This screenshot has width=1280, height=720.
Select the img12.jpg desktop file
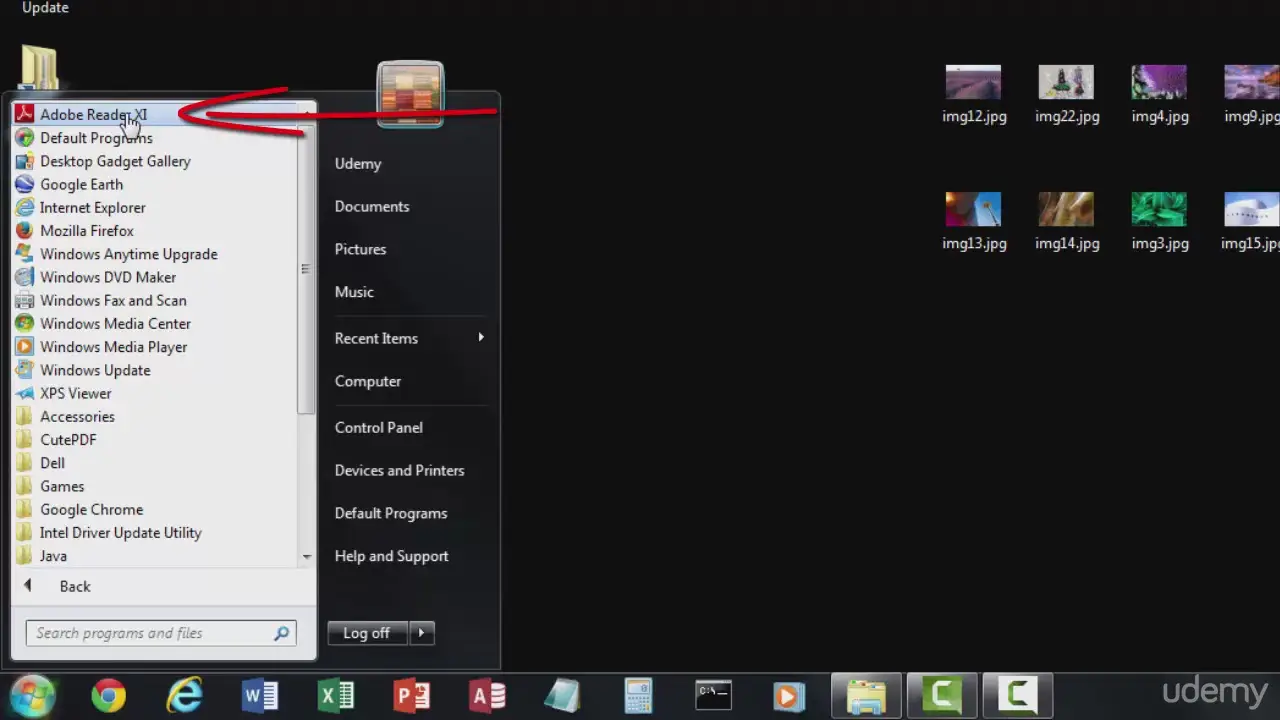974,95
